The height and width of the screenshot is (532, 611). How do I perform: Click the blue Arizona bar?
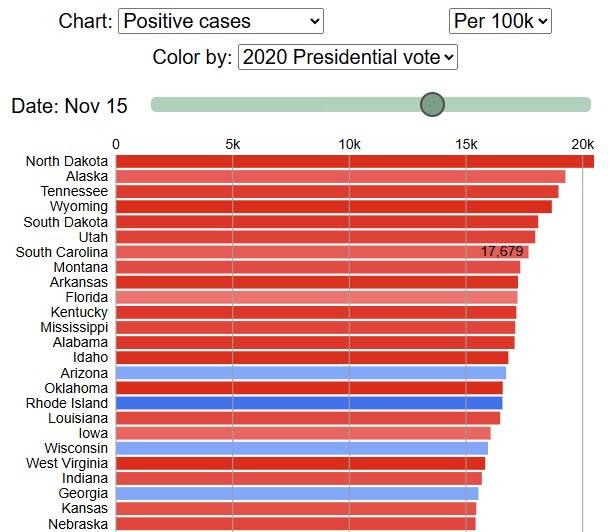(310, 372)
